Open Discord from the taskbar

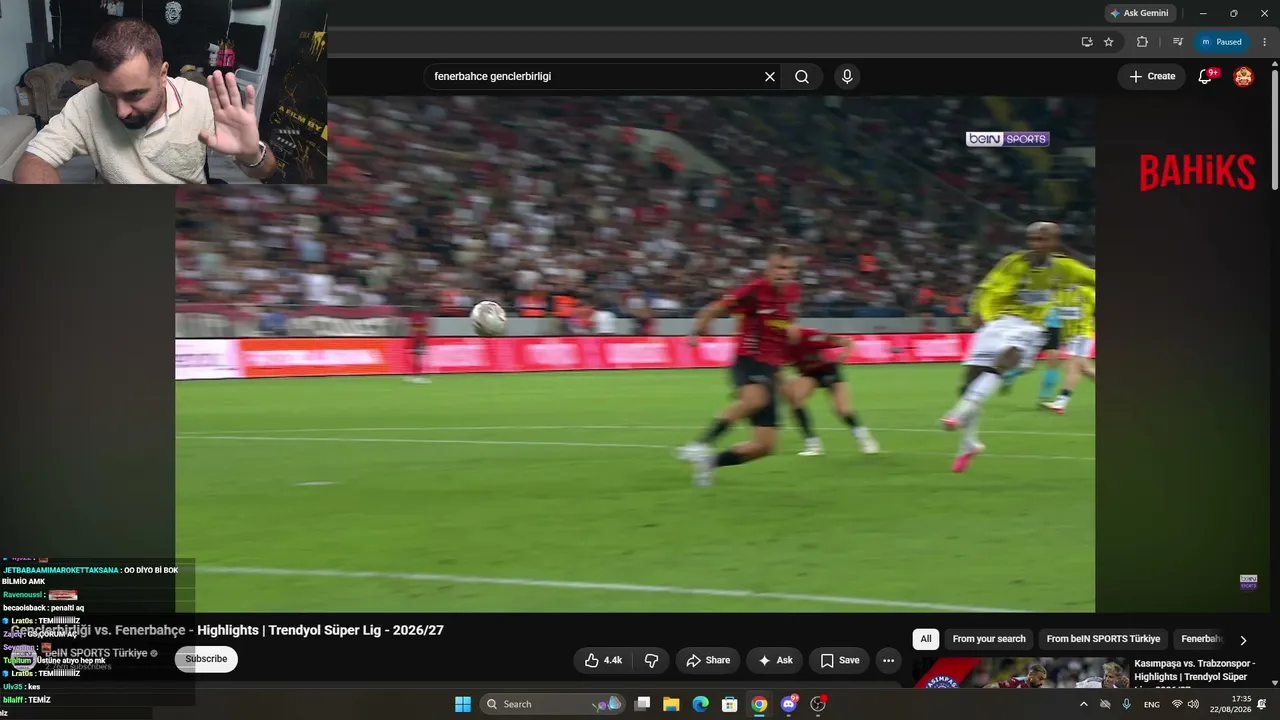[789, 704]
